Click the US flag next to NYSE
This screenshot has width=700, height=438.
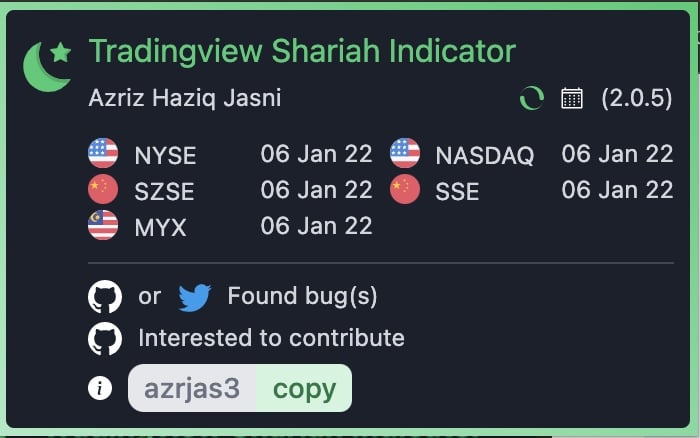pos(103,153)
